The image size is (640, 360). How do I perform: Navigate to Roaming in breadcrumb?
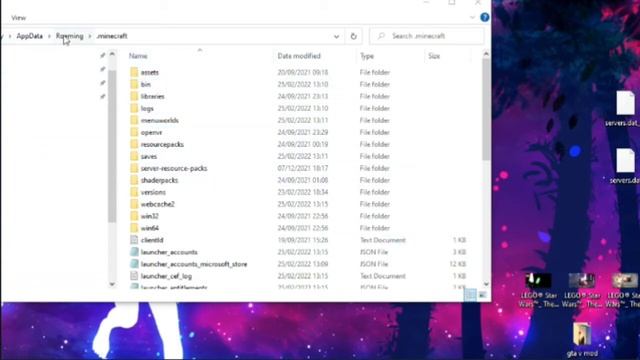(x=69, y=36)
